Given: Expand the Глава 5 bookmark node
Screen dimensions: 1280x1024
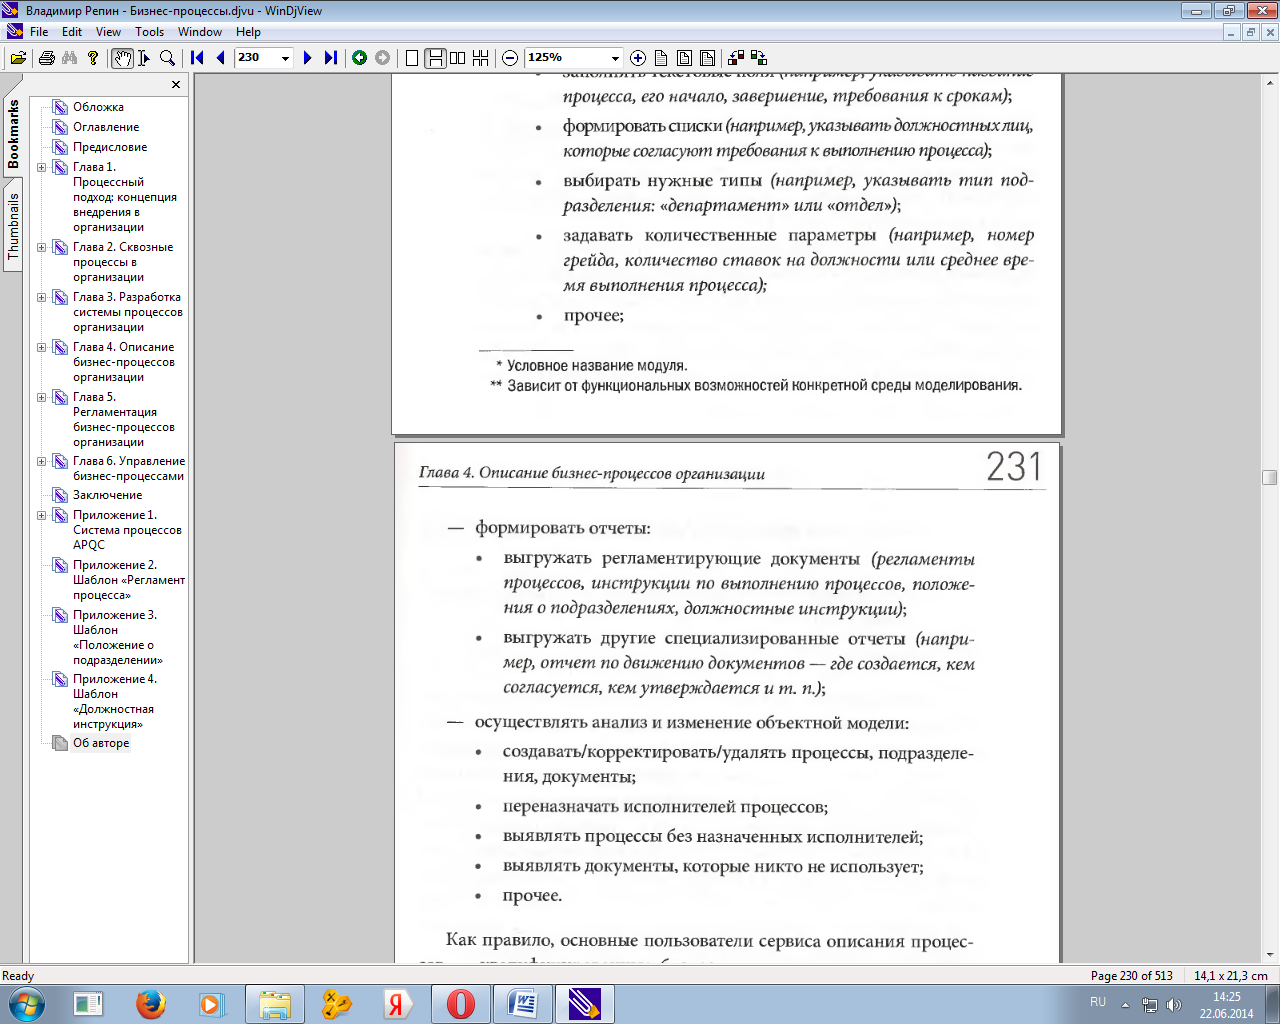Looking at the screenshot, I should tap(42, 397).
